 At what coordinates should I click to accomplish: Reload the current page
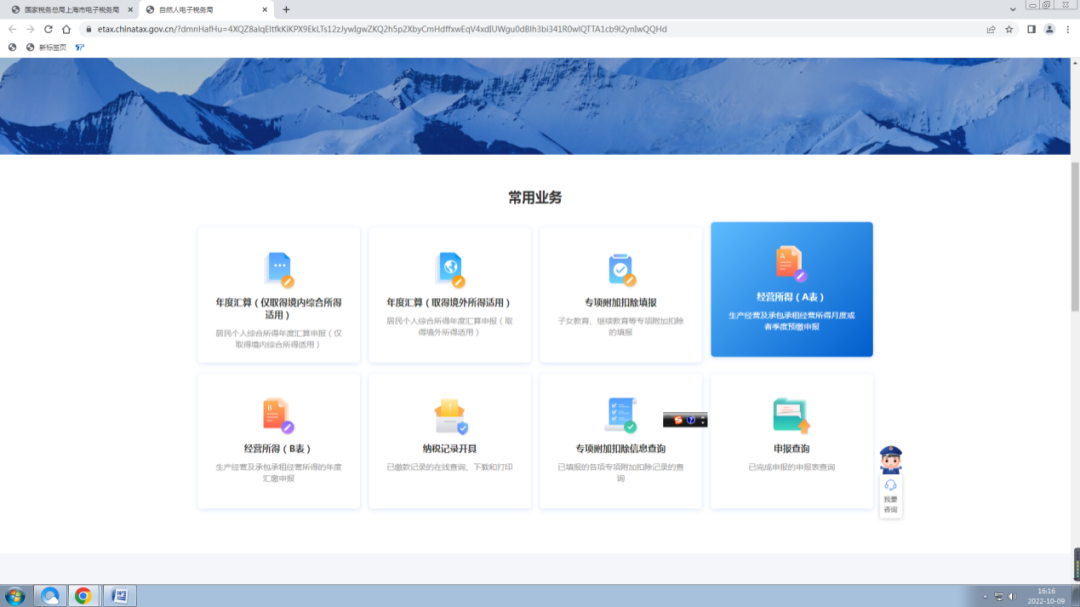click(48, 29)
